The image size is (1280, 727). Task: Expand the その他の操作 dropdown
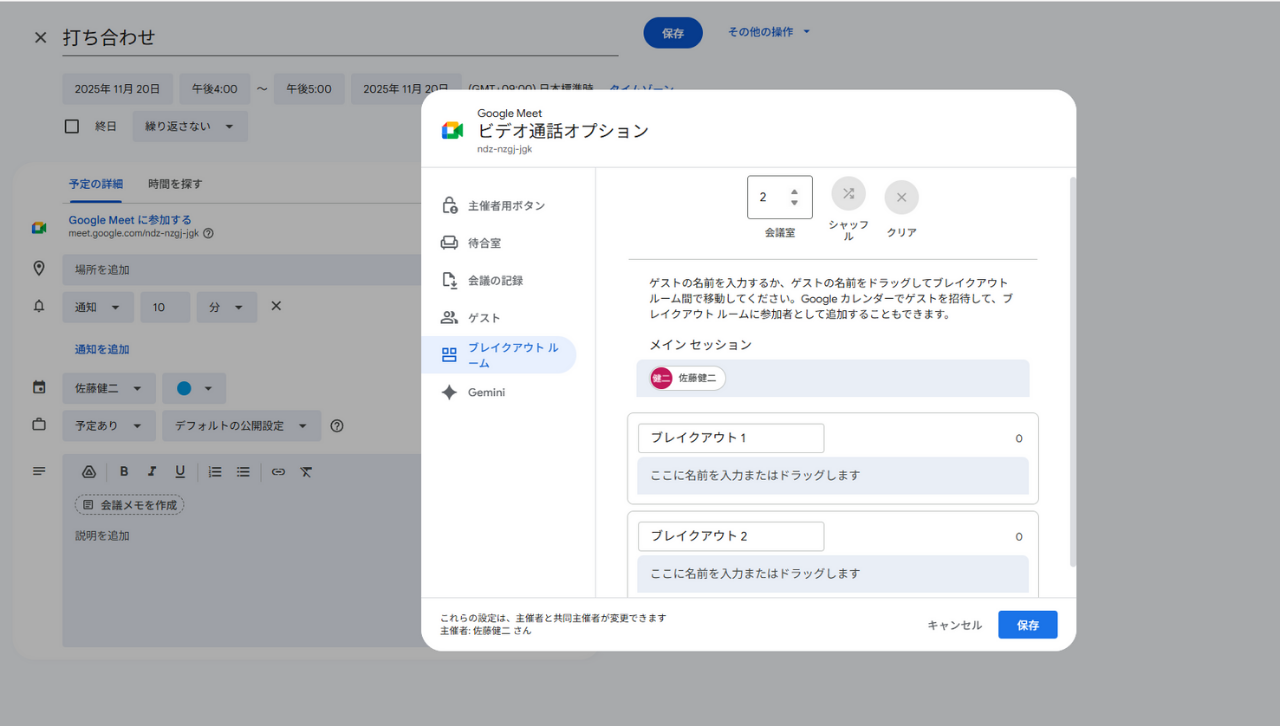click(768, 32)
